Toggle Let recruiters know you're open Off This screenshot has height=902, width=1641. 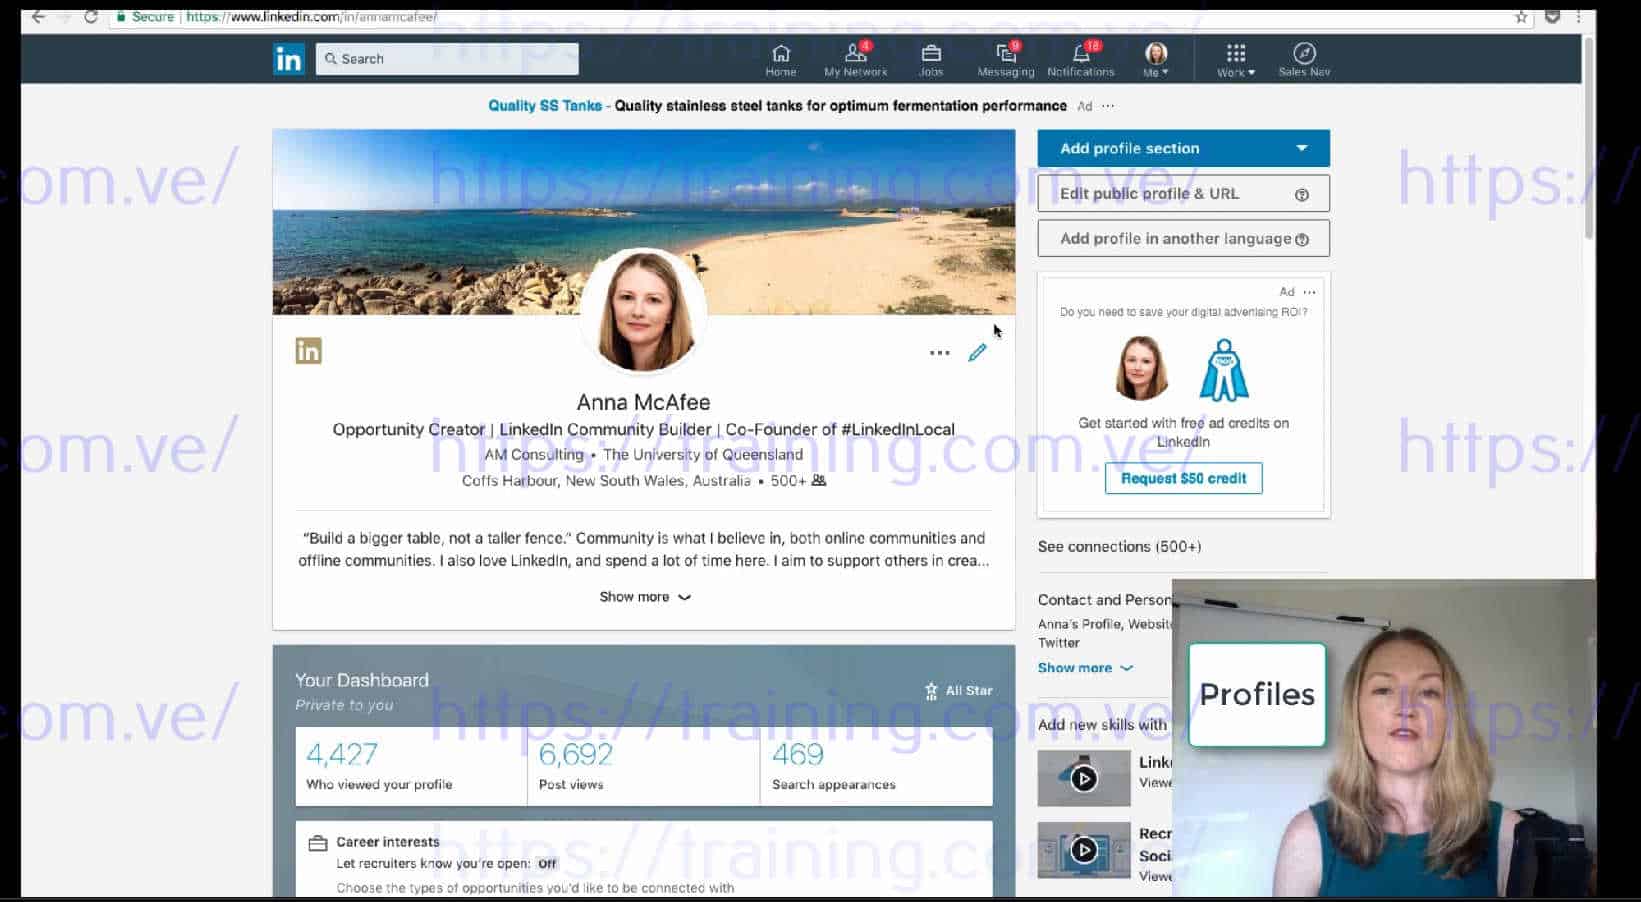pos(547,864)
